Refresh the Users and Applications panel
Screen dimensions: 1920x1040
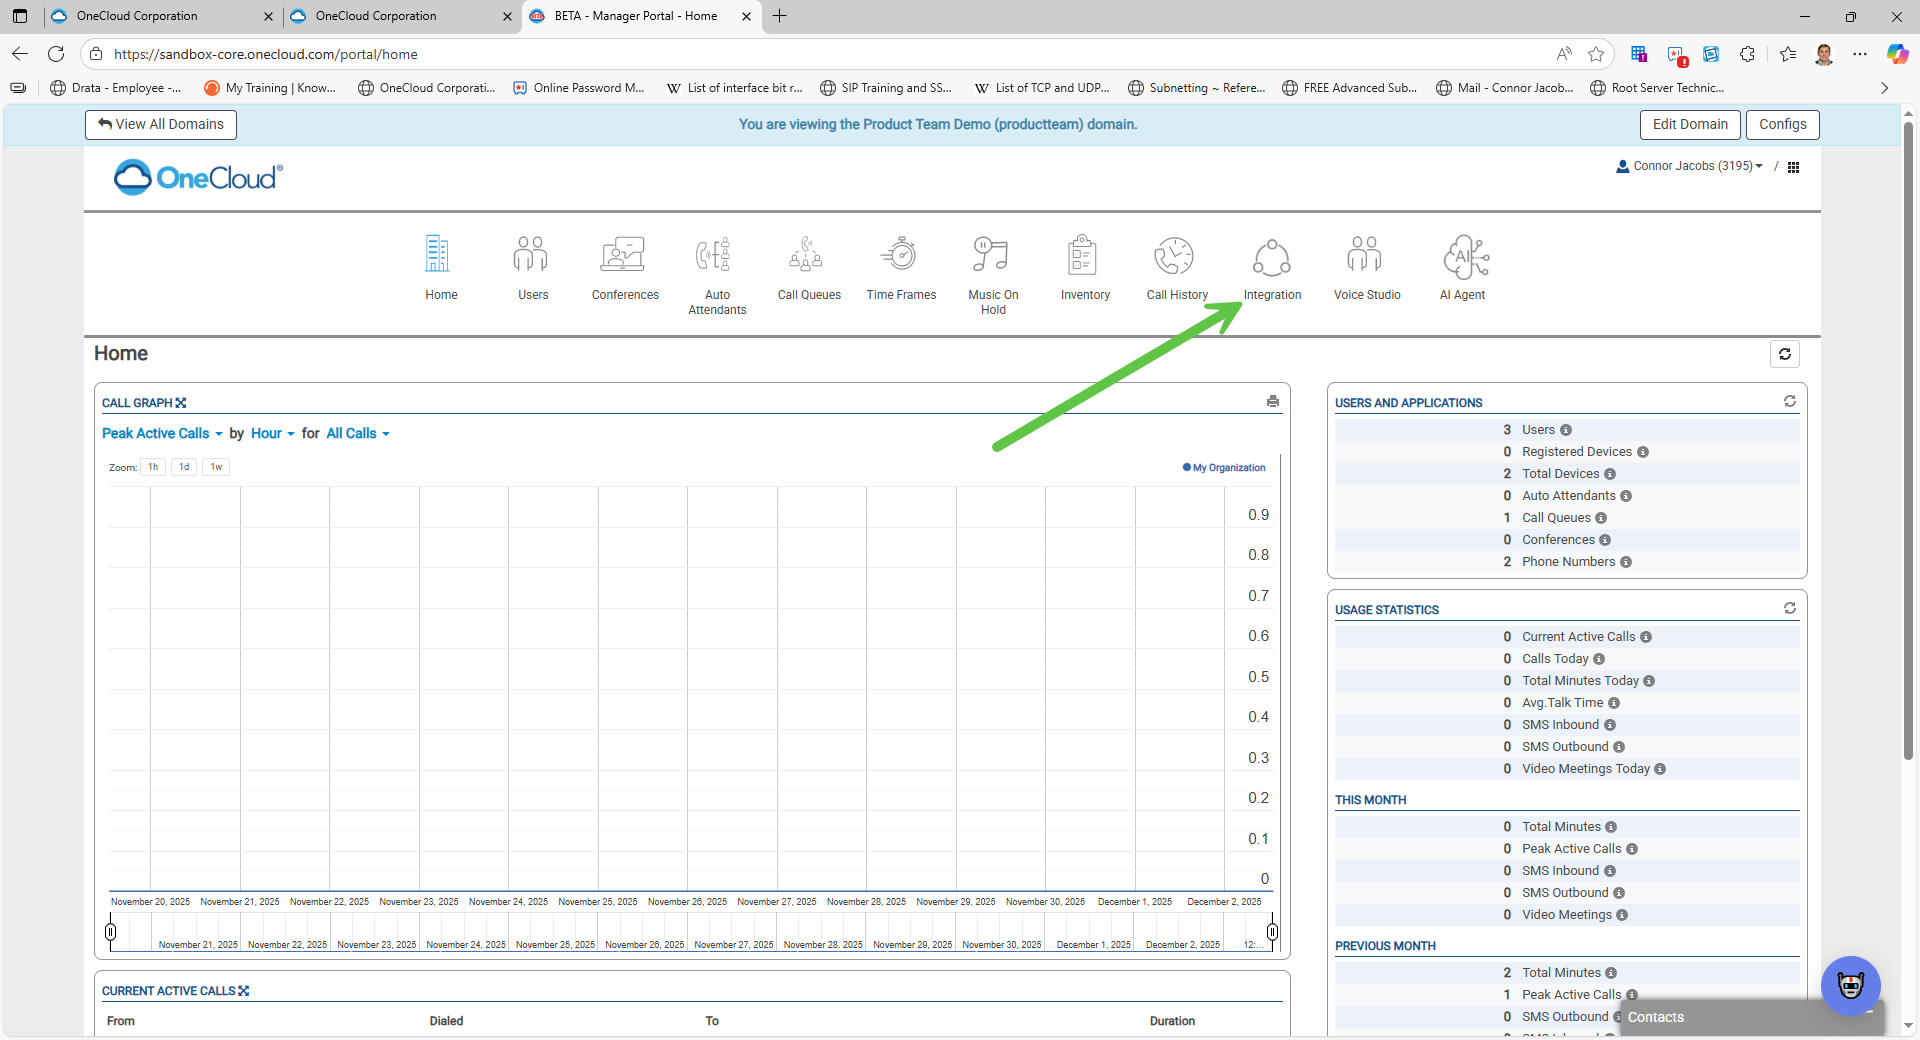(1789, 402)
